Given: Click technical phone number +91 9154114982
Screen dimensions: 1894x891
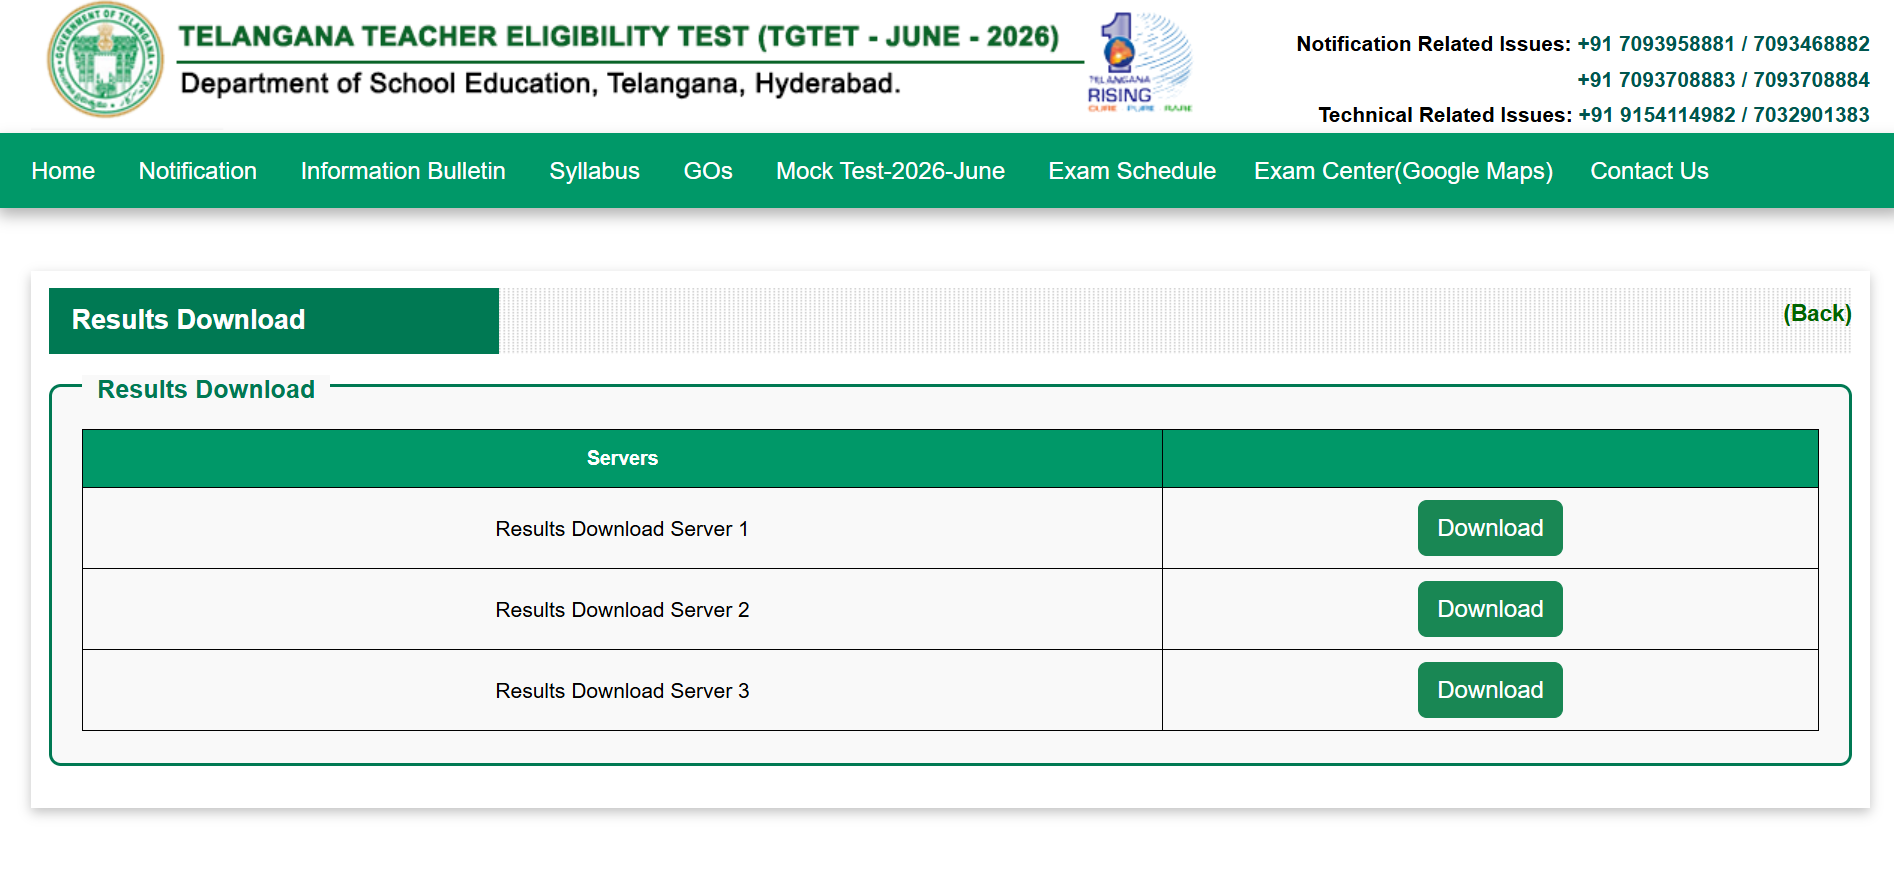Looking at the screenshot, I should point(1657,115).
